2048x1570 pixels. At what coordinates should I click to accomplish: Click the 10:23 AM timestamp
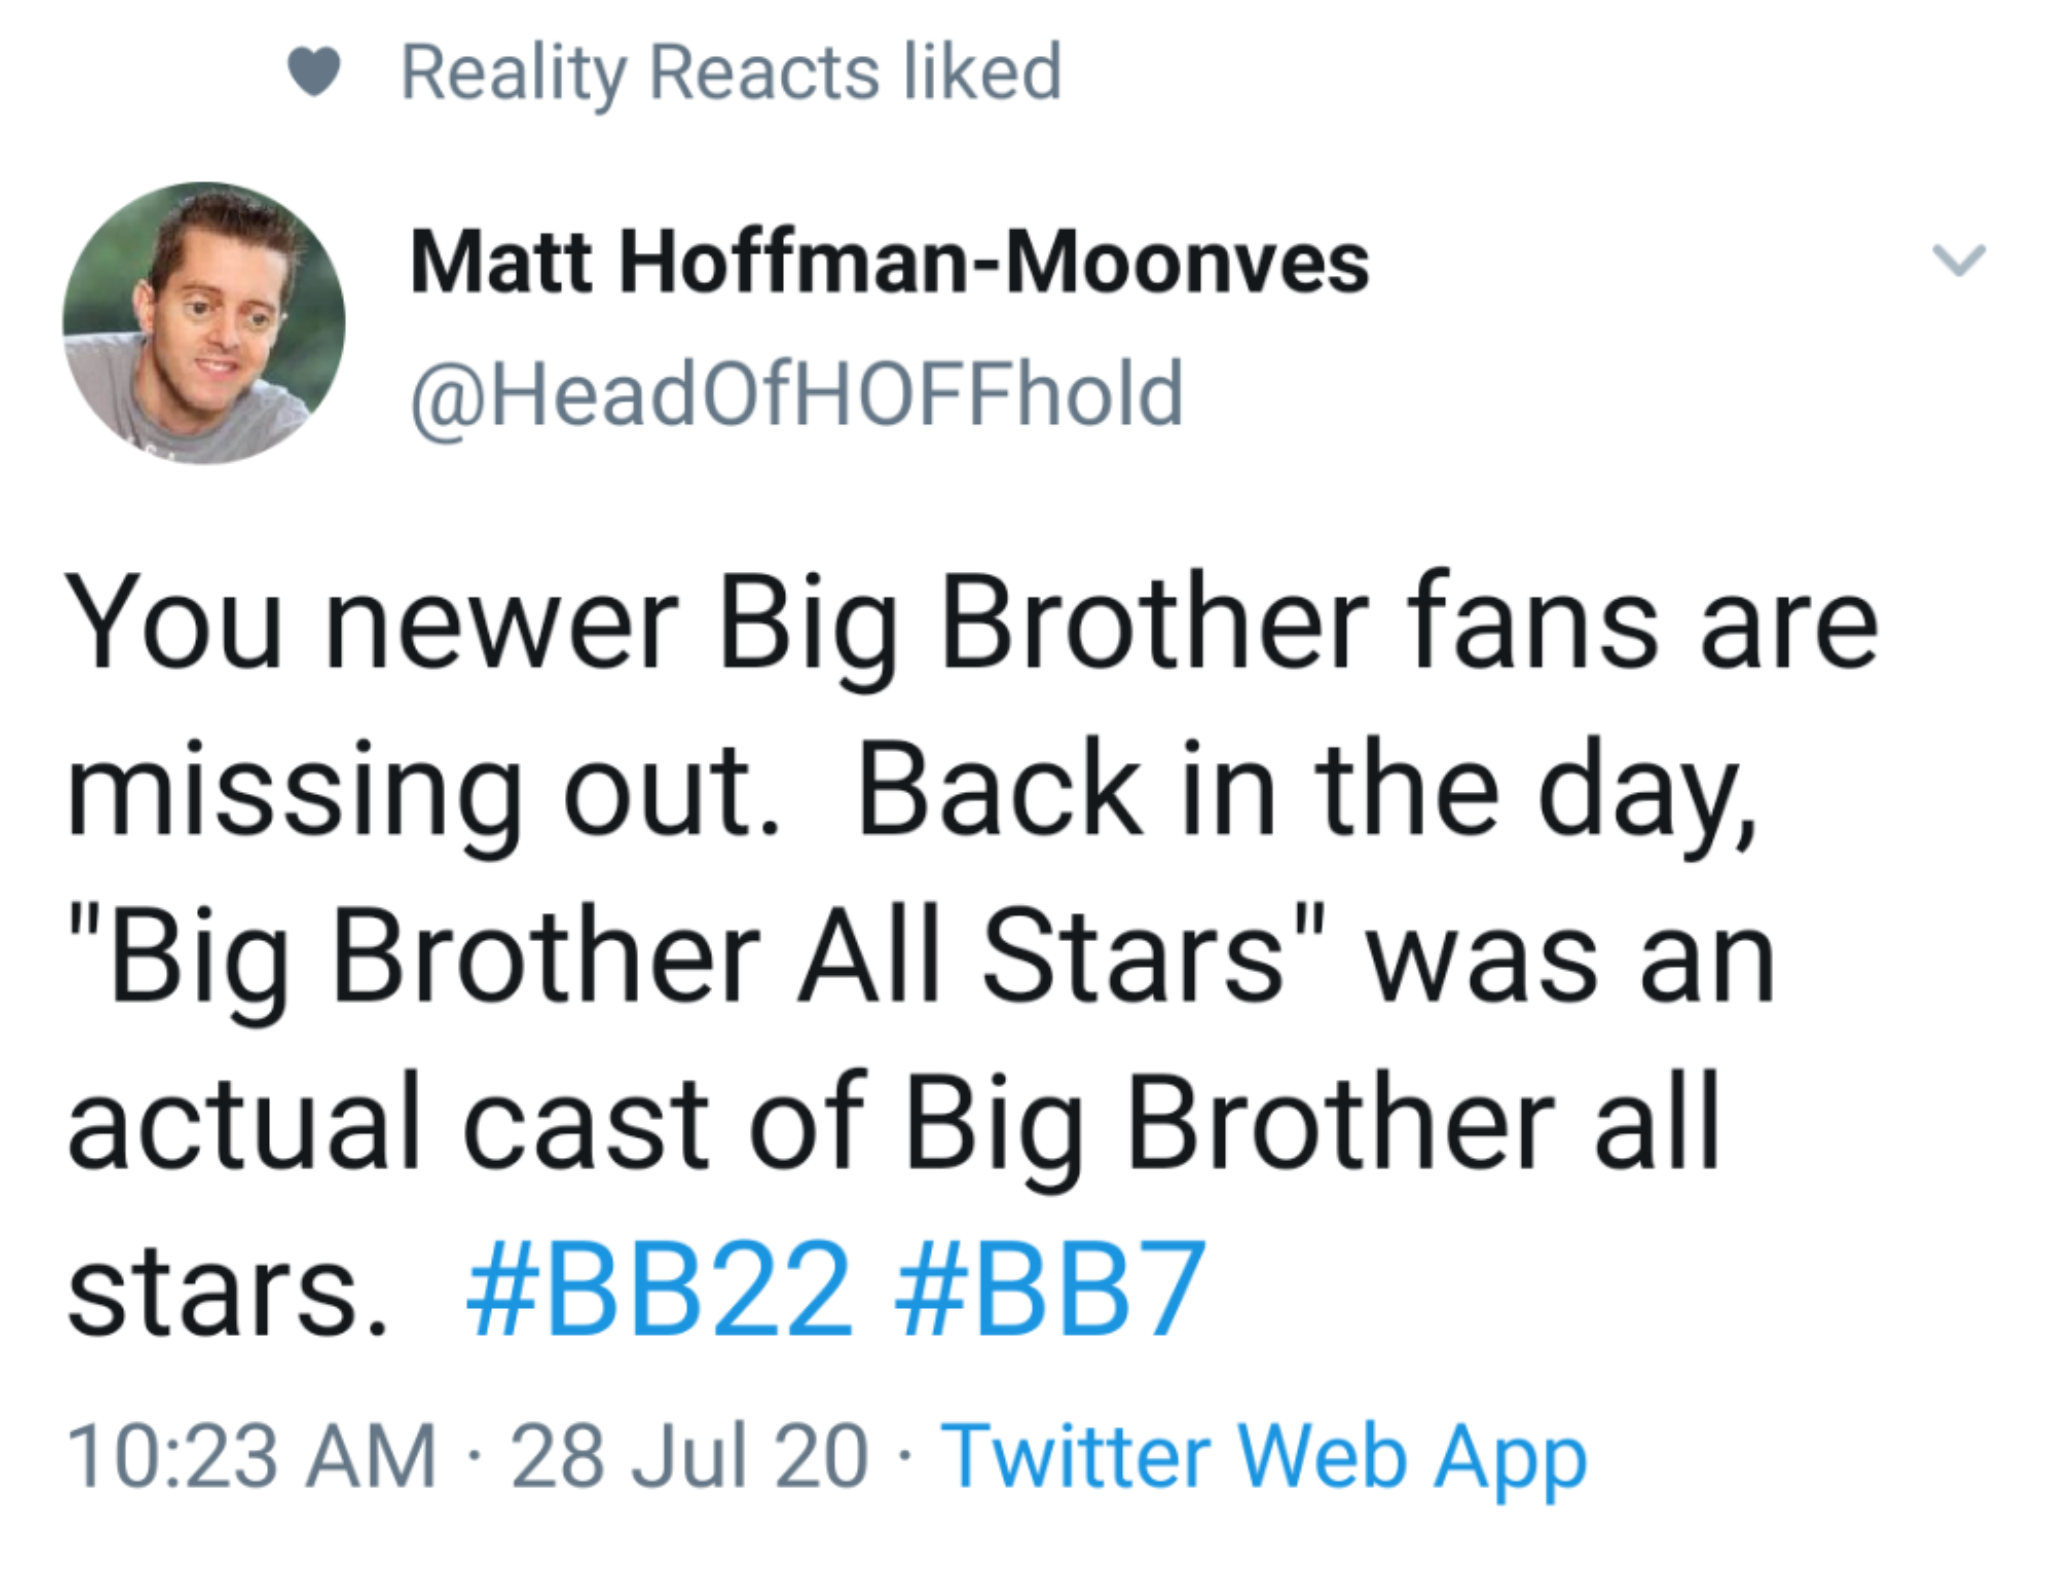coord(252,1457)
